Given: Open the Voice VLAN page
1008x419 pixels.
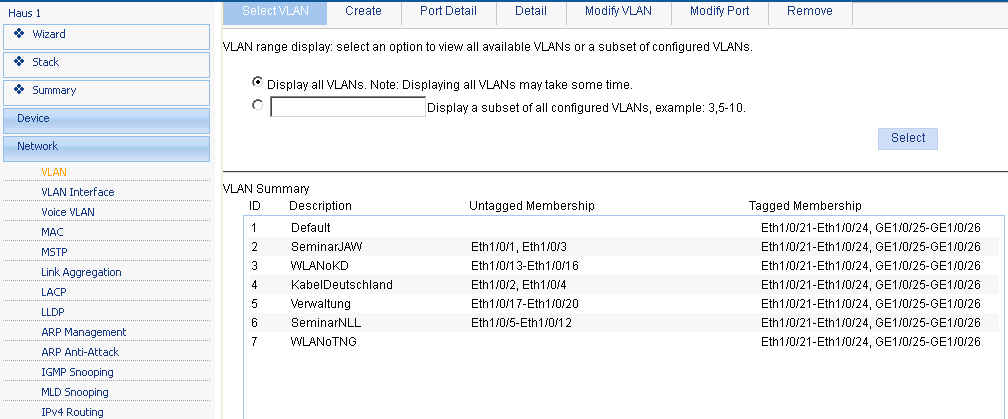Looking at the screenshot, I should pos(68,212).
